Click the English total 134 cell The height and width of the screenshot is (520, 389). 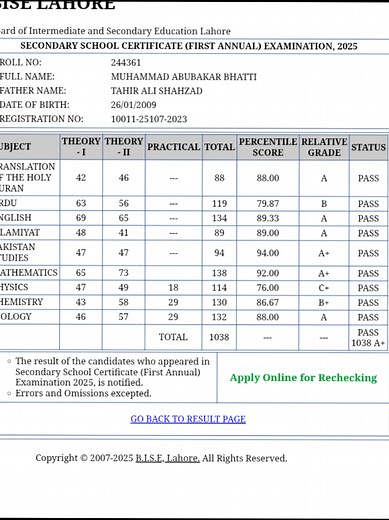[219, 218]
